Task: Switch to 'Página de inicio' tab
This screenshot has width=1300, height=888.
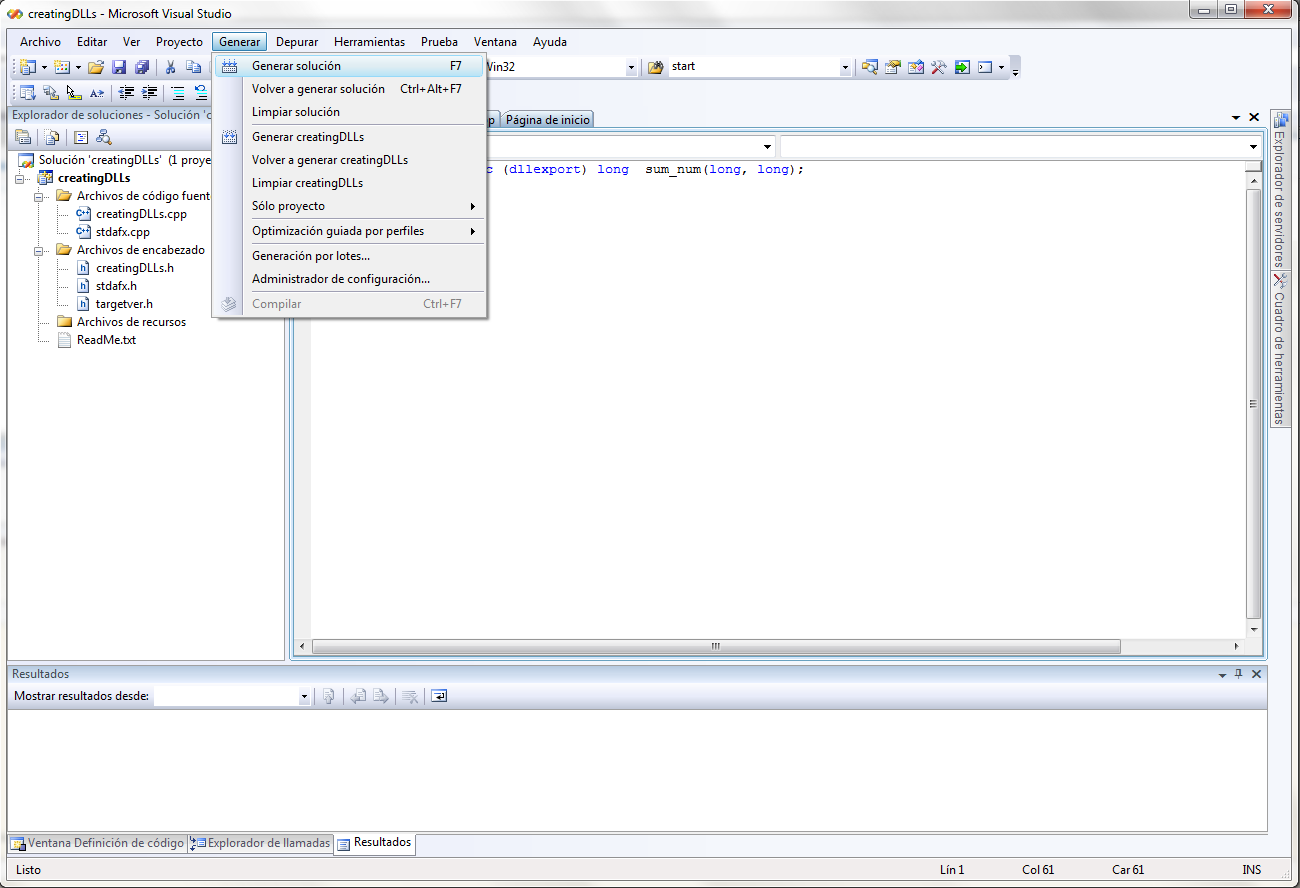Action: click(x=547, y=120)
